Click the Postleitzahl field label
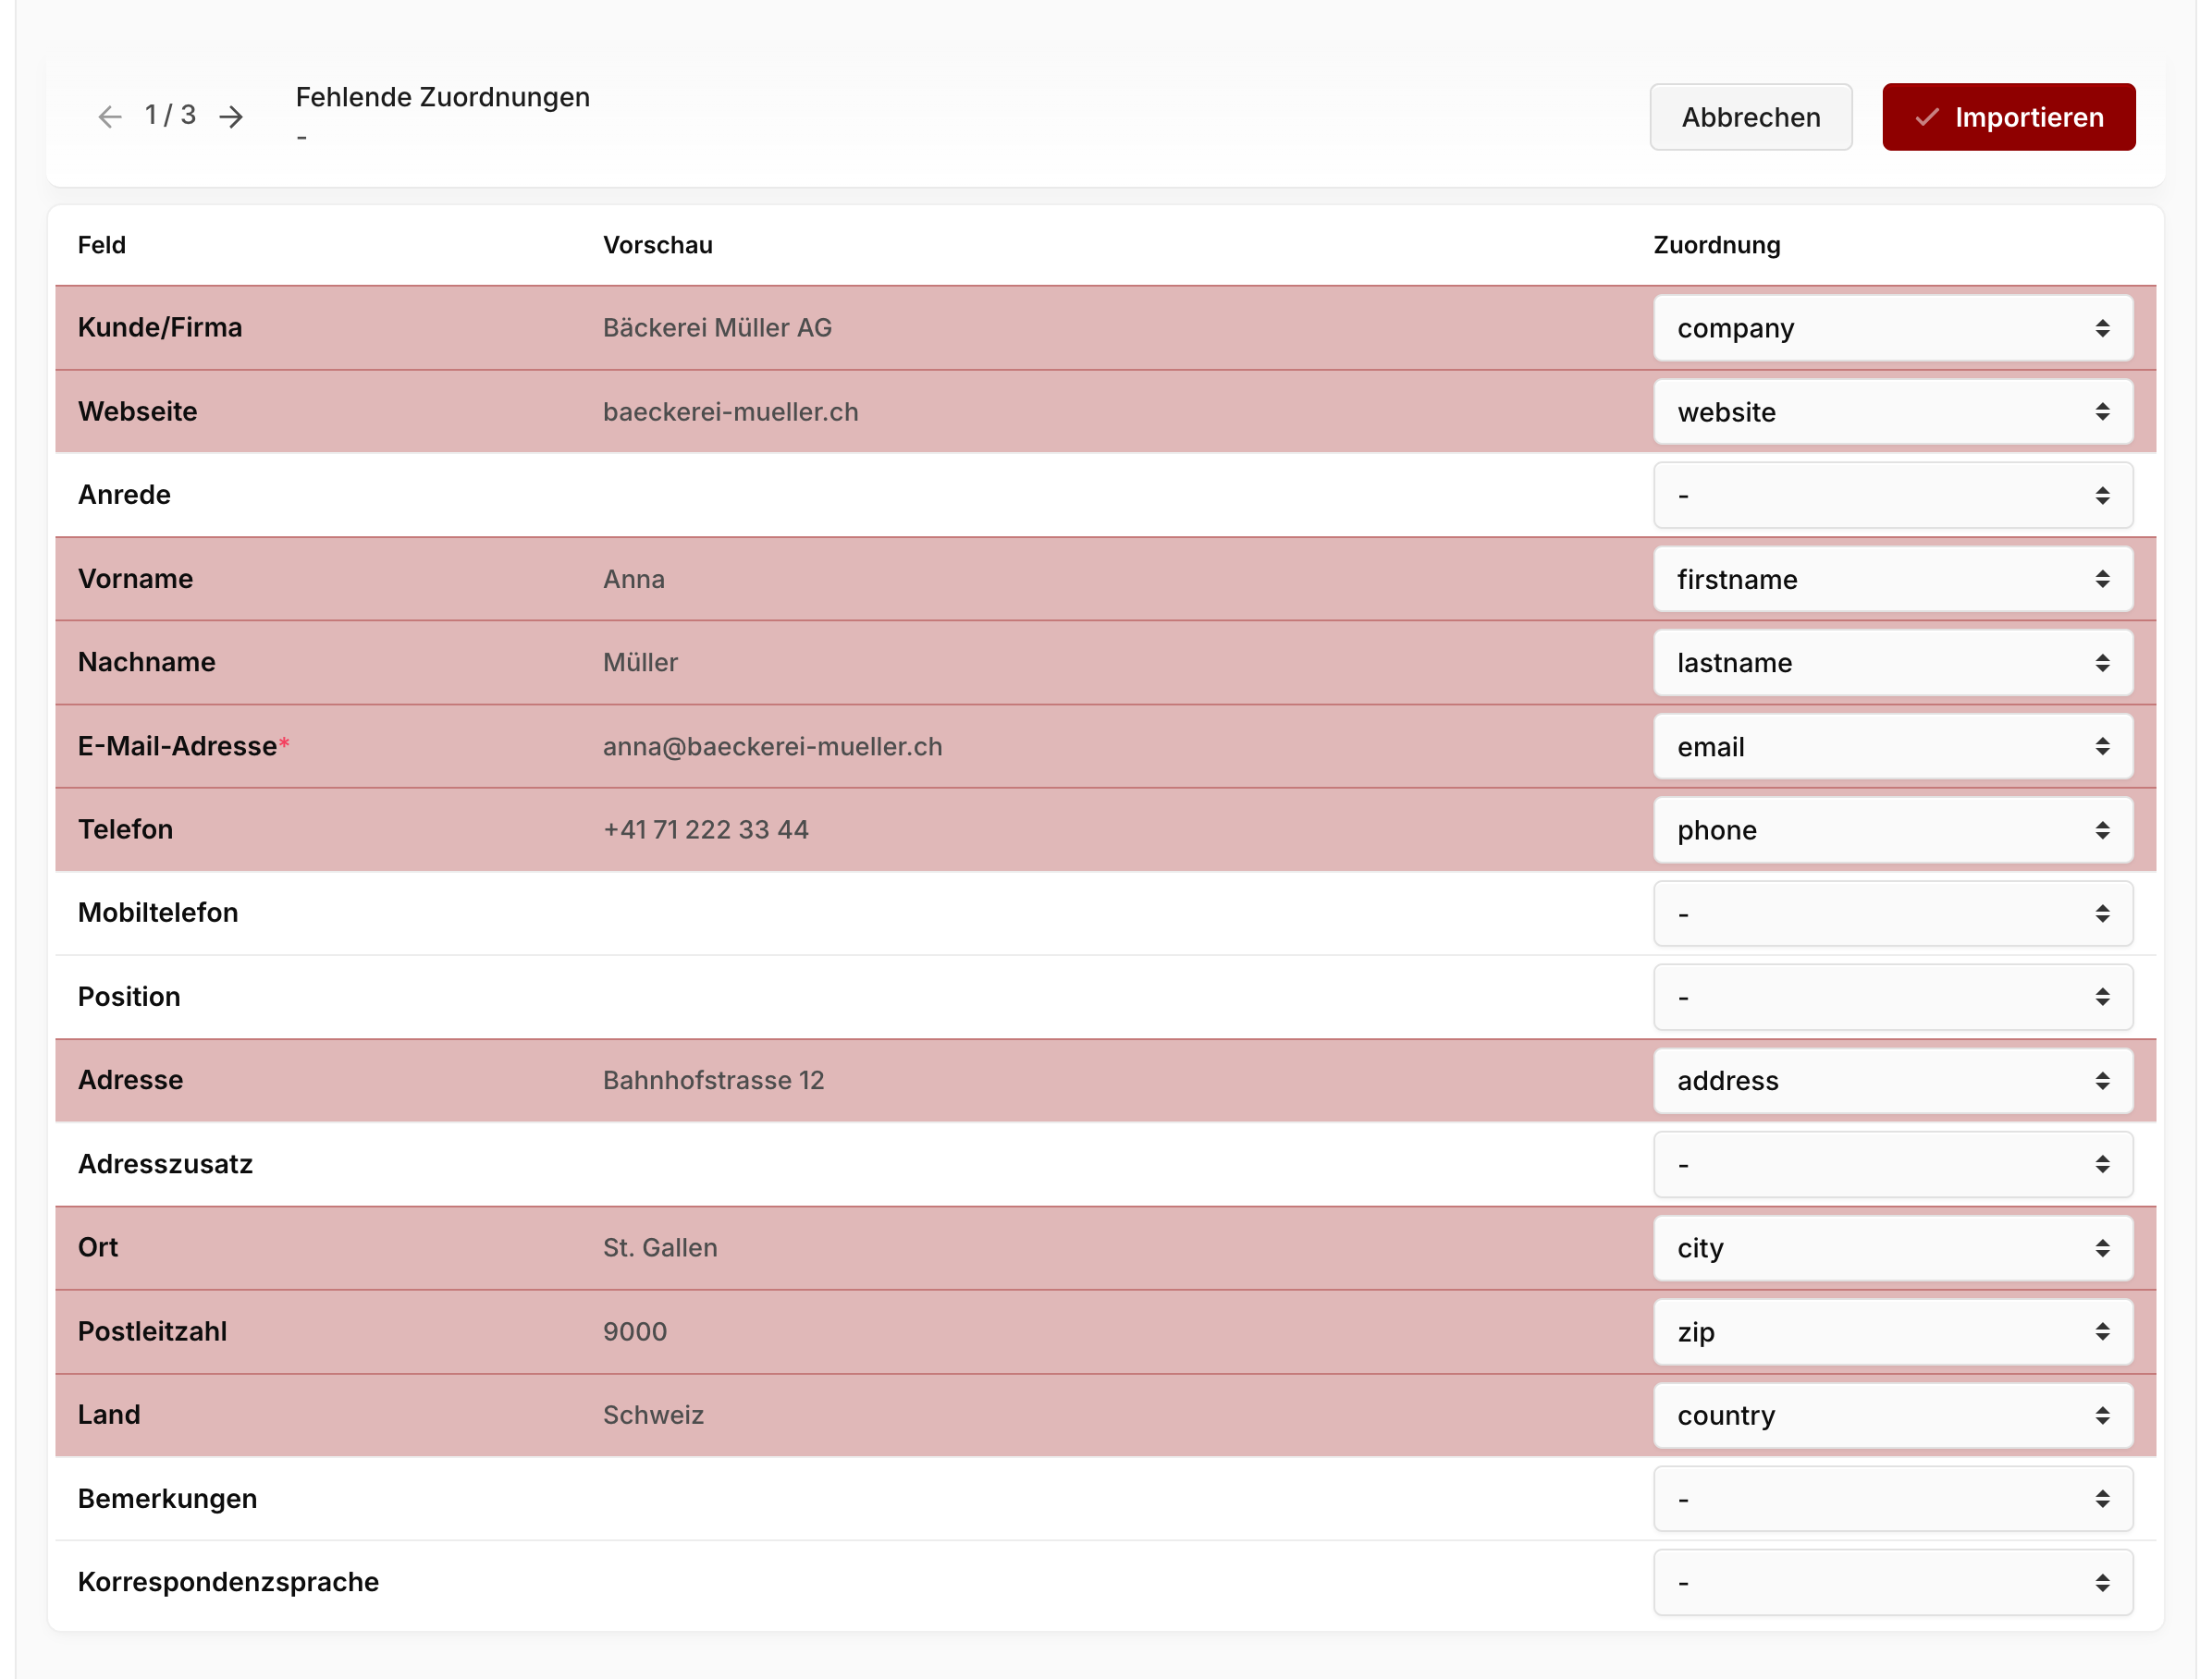This screenshot has height=1679, width=2212. pos(152,1332)
